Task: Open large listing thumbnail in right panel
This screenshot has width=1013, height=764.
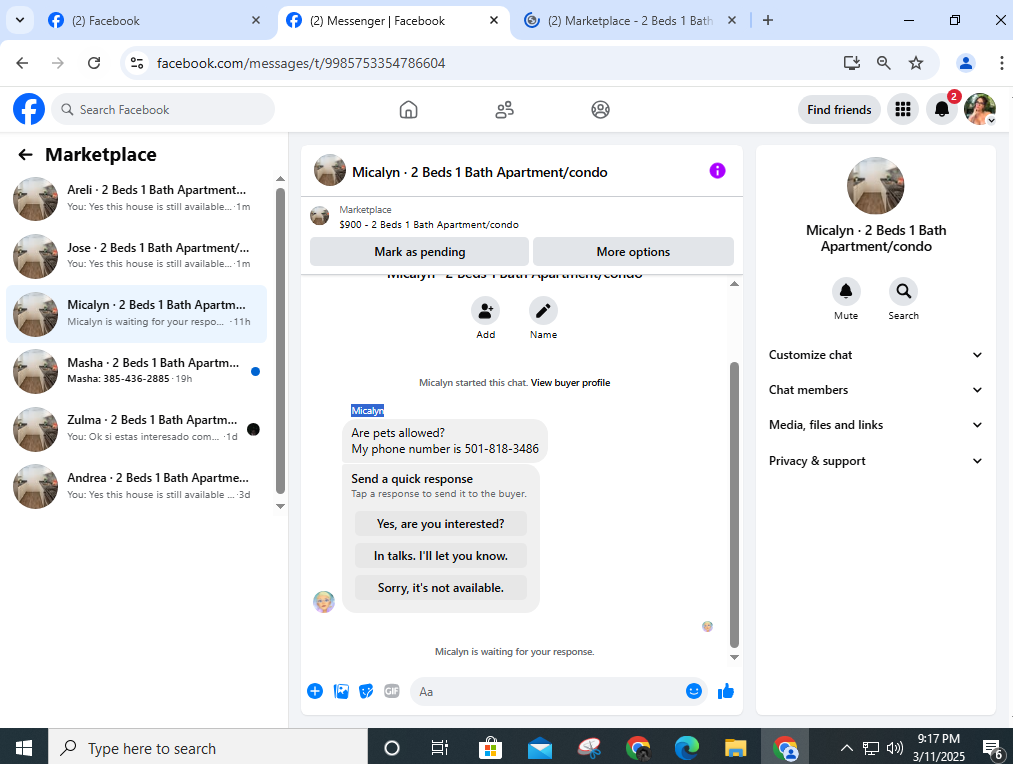Action: click(875, 185)
